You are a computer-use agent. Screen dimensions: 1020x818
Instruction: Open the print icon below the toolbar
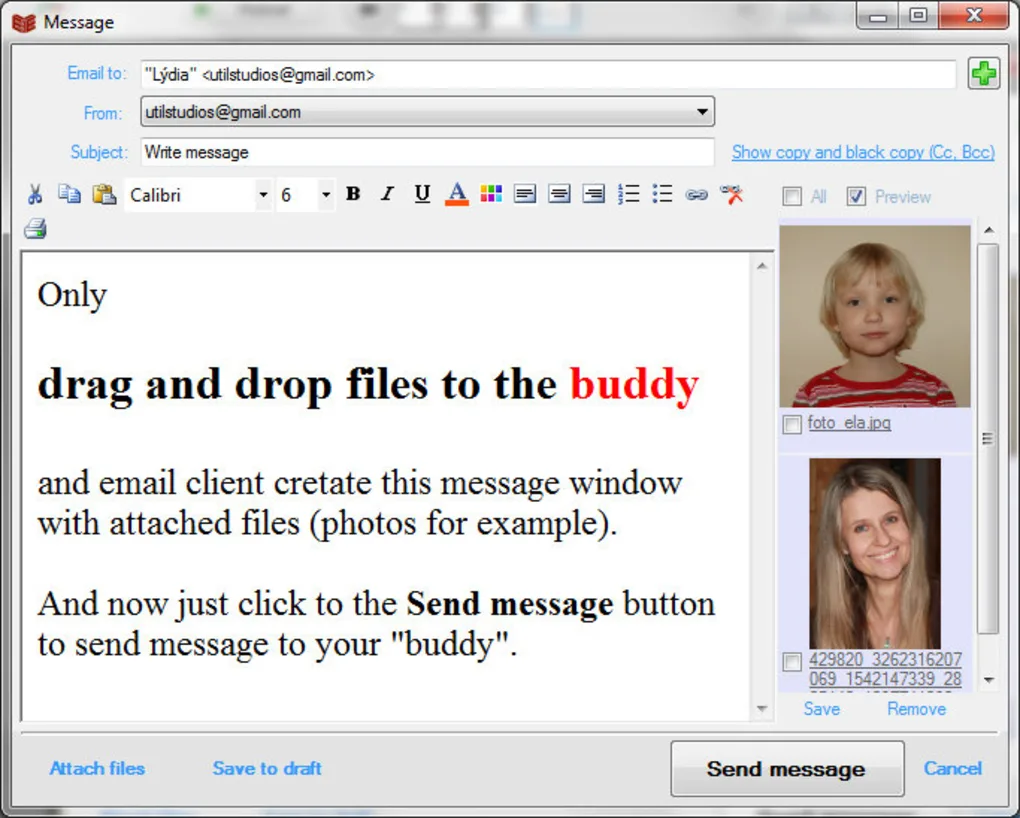35,229
